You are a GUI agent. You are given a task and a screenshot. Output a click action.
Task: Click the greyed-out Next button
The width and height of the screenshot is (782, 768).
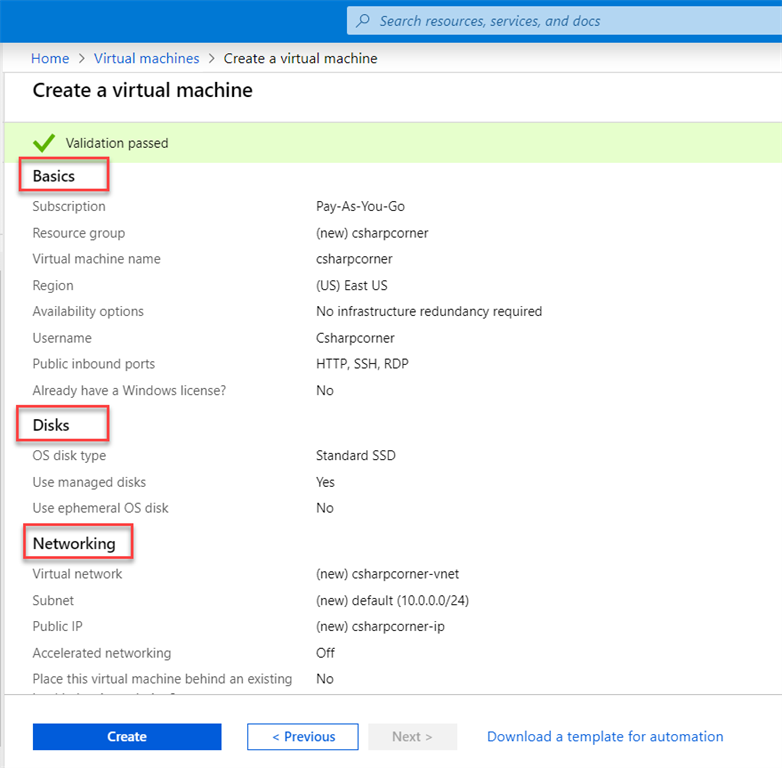pos(412,737)
